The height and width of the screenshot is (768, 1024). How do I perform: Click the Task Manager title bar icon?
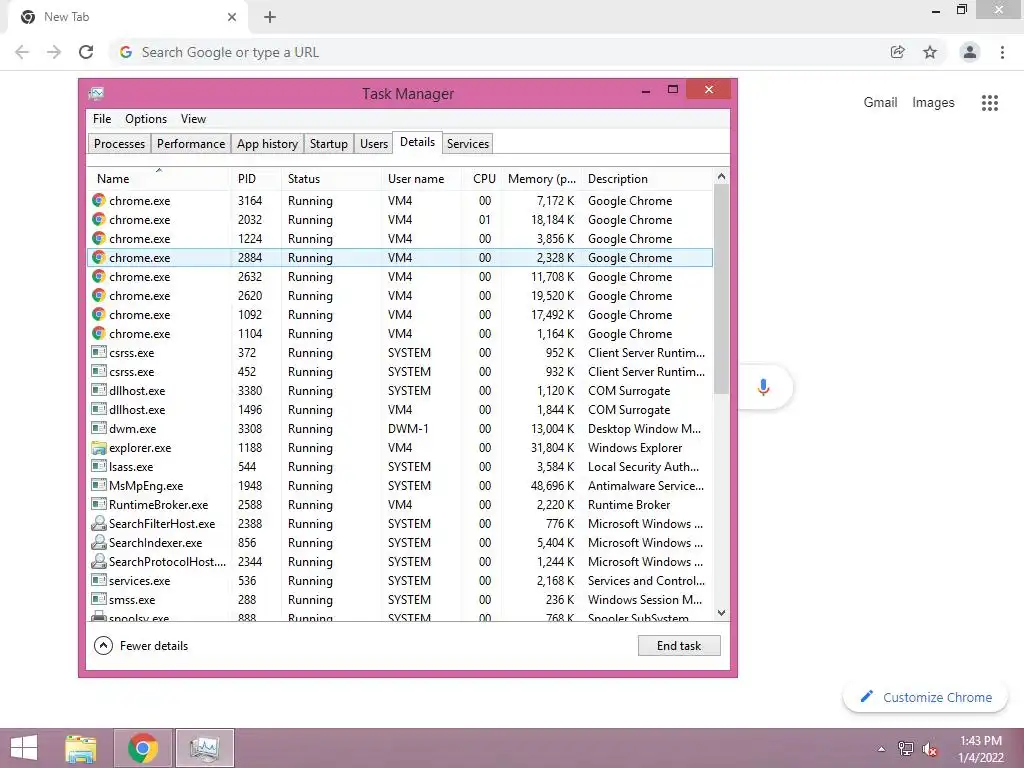click(97, 93)
